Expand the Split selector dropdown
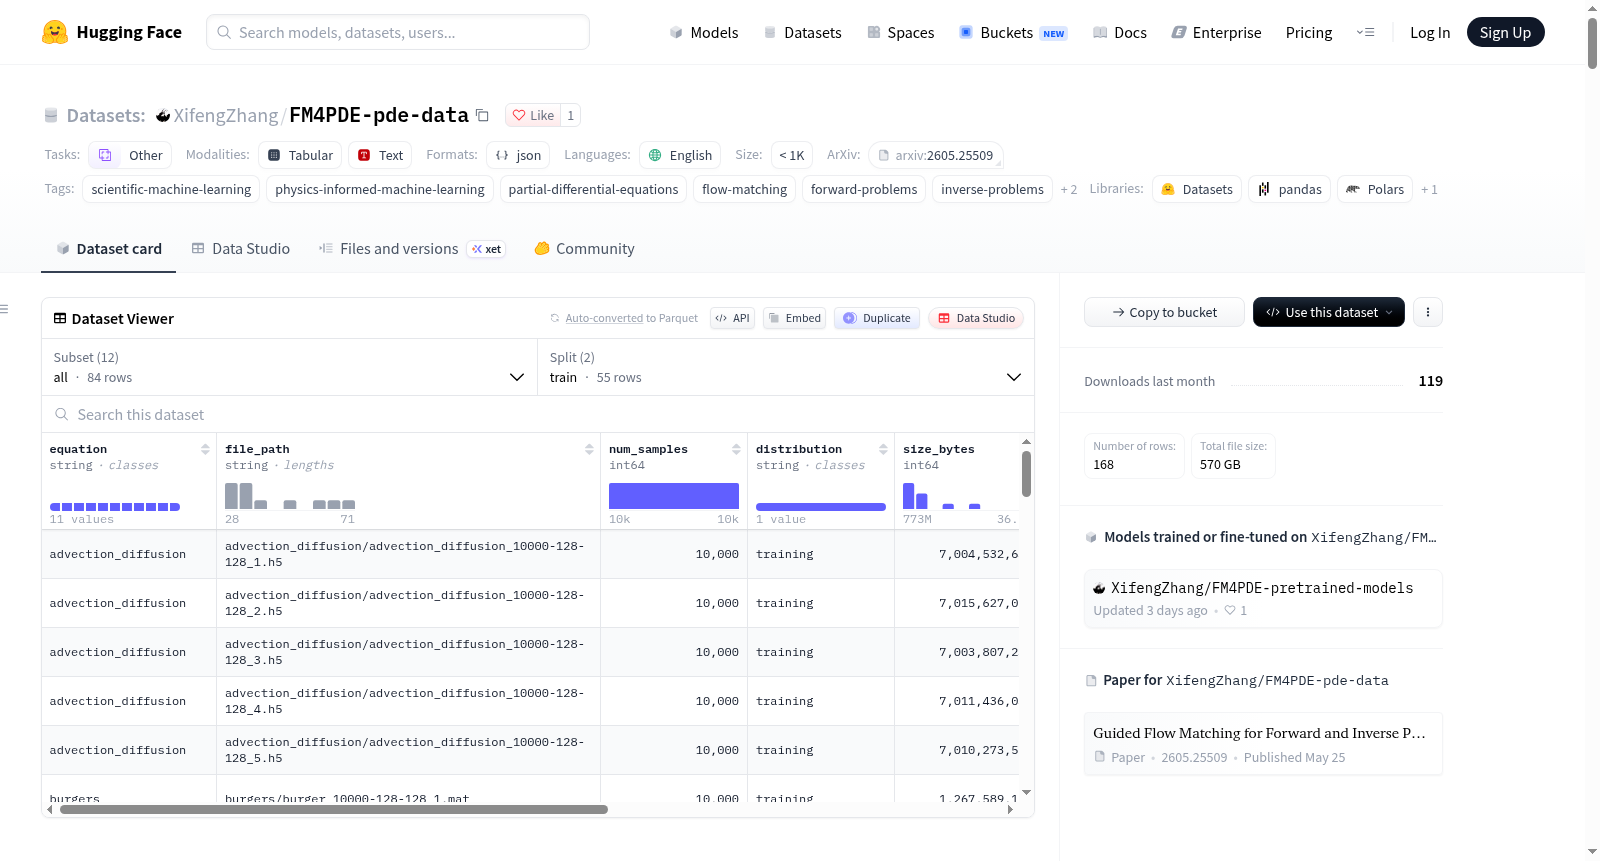Viewport: 1600px width, 861px height. pyautogui.click(x=785, y=367)
